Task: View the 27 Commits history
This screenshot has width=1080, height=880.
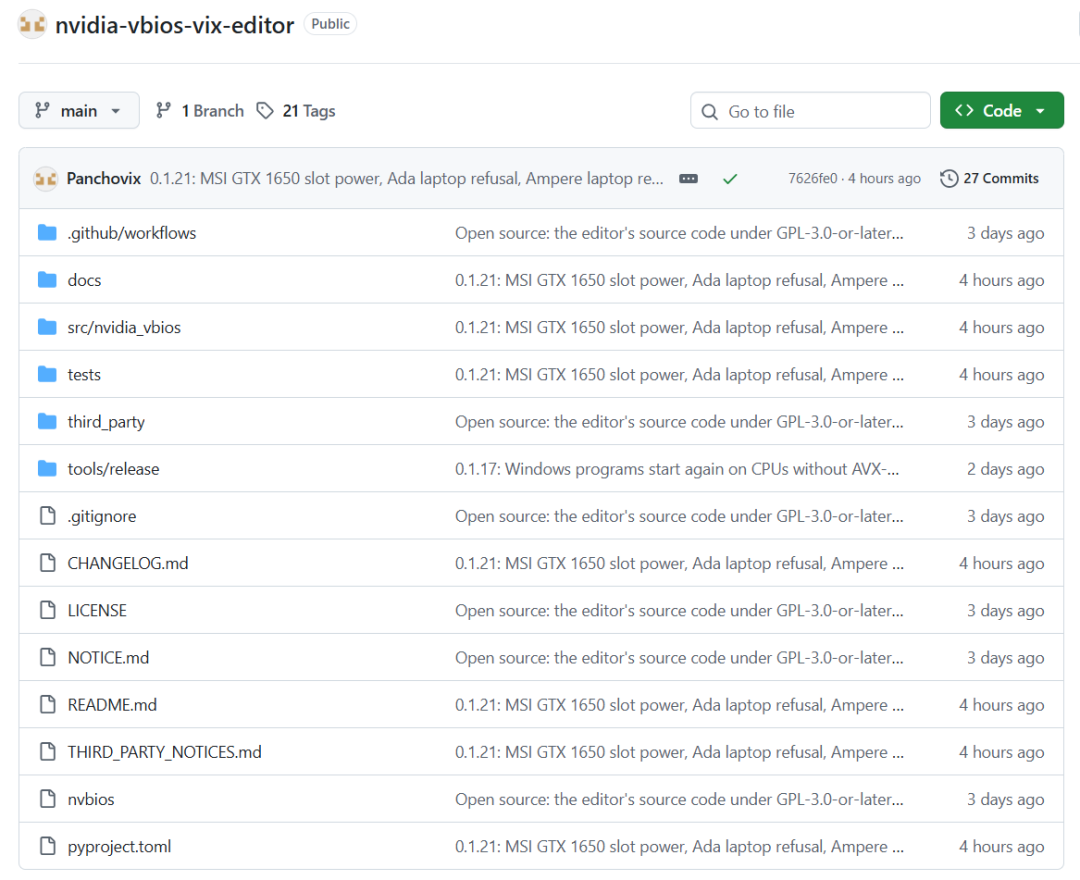Action: [x=989, y=178]
